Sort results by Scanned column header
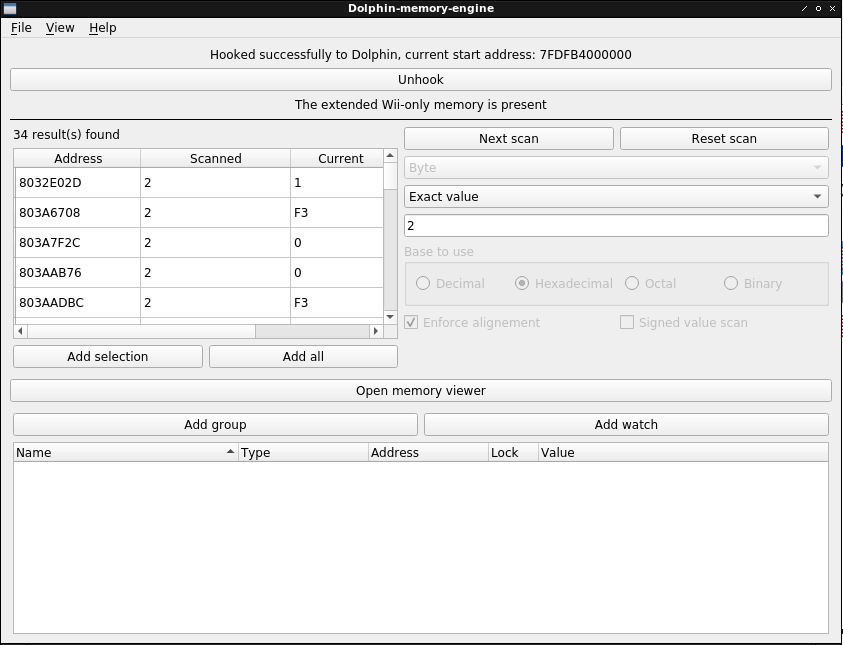 tap(216, 159)
